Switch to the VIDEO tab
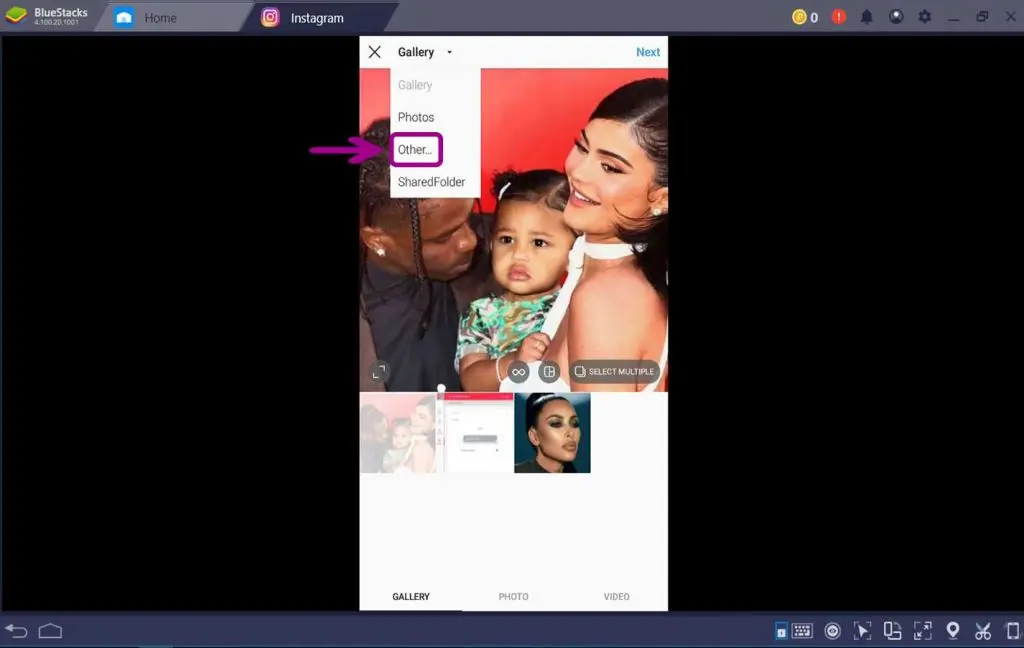Viewport: 1024px width, 648px height. pyautogui.click(x=616, y=597)
